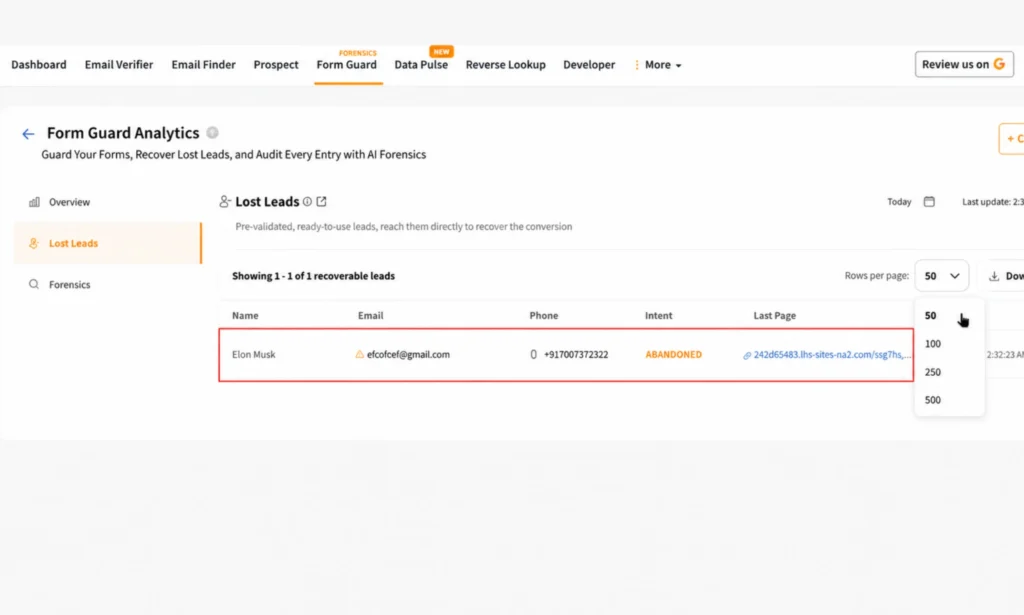Viewport: 1024px width, 615px height.
Task: Click the Last Page column header
Action: tap(775, 315)
